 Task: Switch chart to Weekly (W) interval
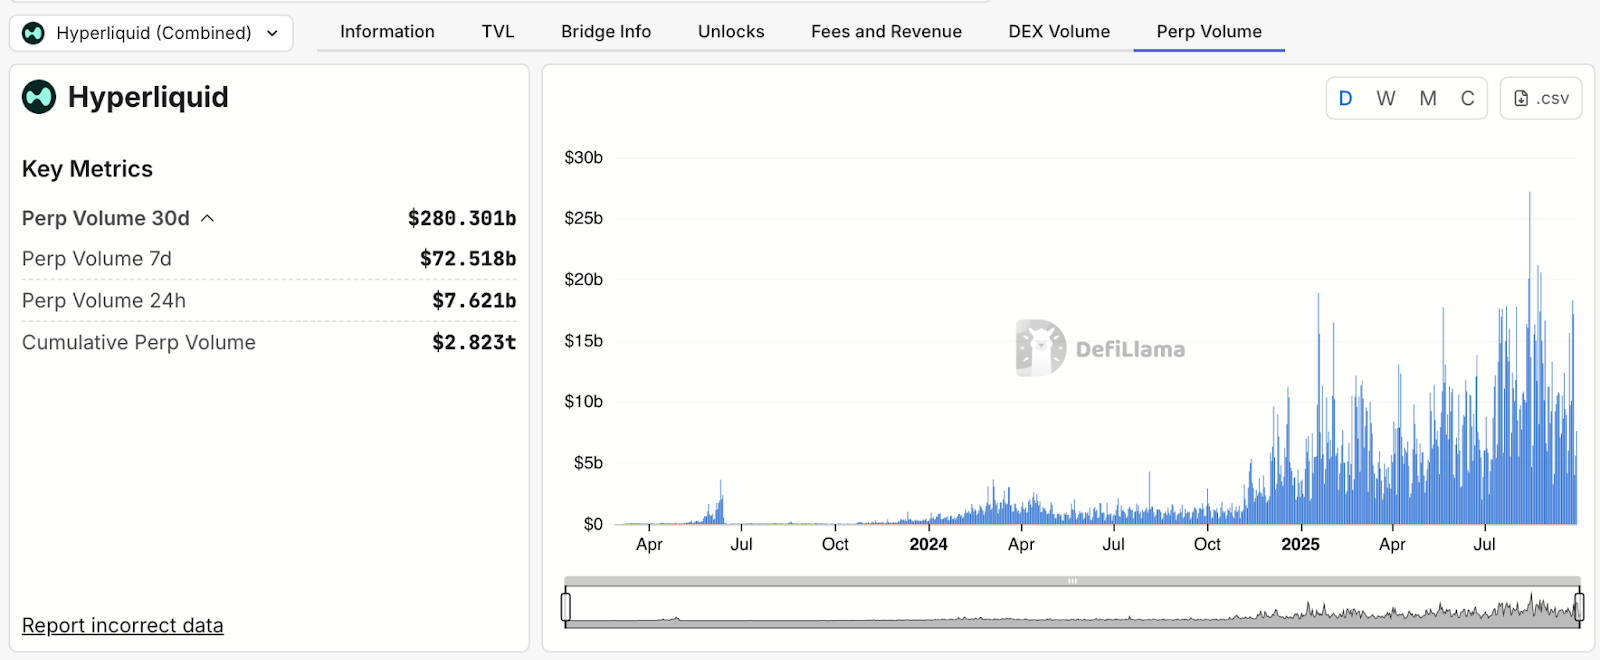click(x=1385, y=98)
